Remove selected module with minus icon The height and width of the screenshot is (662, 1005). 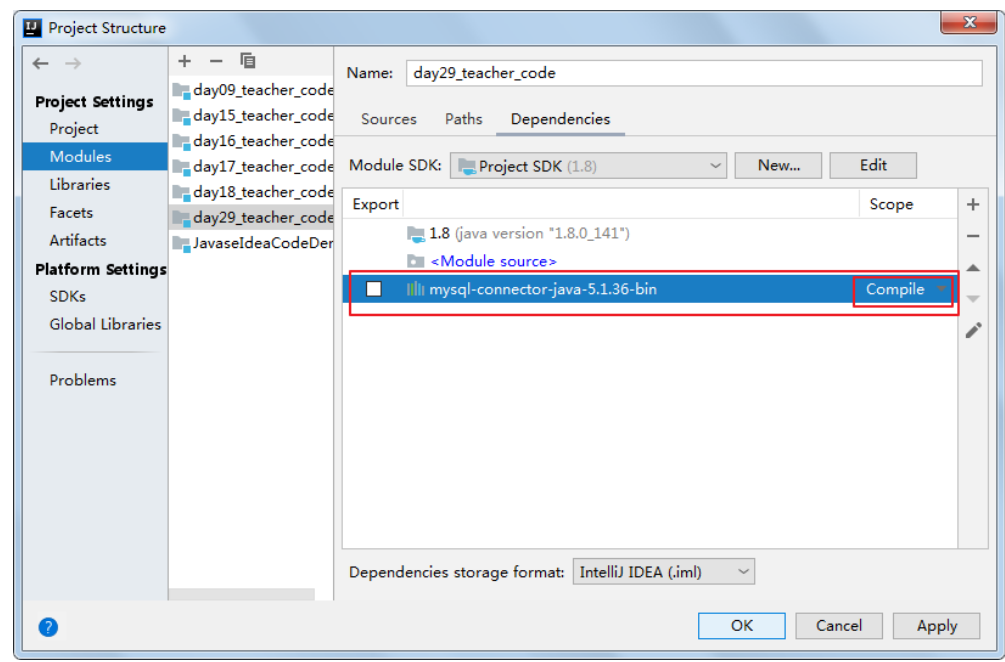(x=216, y=61)
